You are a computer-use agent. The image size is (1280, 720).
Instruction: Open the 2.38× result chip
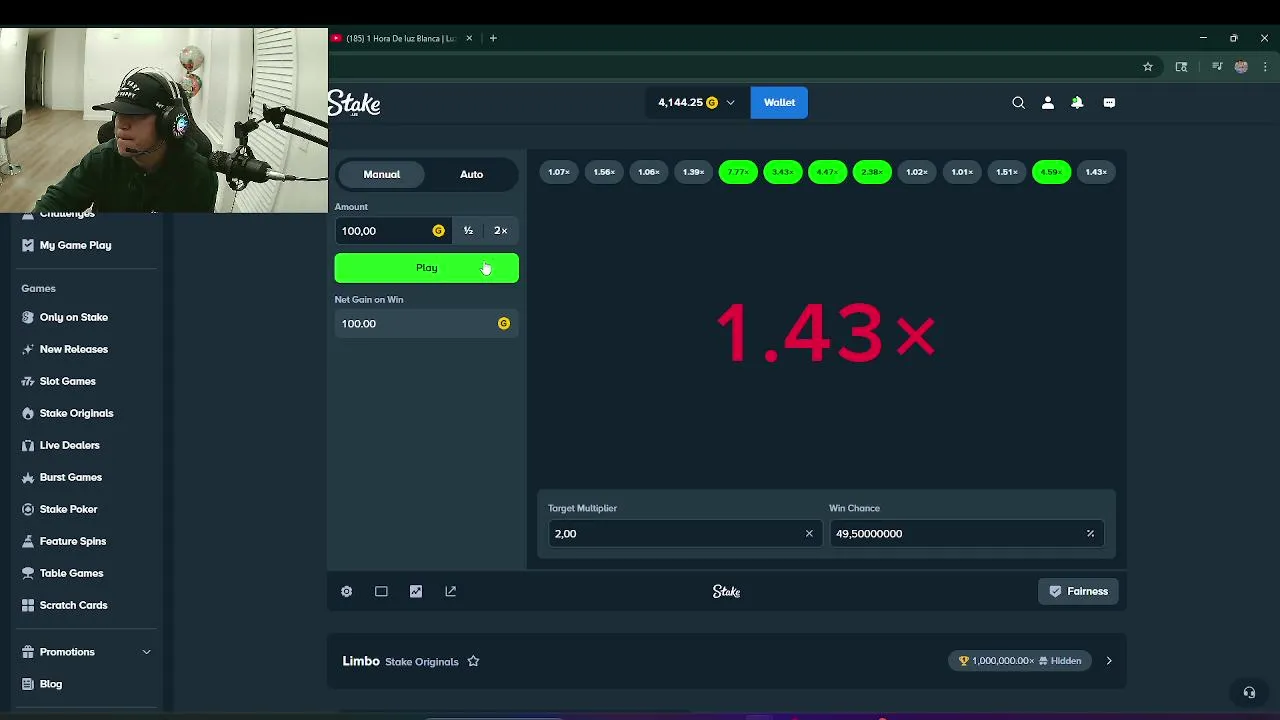(x=872, y=172)
